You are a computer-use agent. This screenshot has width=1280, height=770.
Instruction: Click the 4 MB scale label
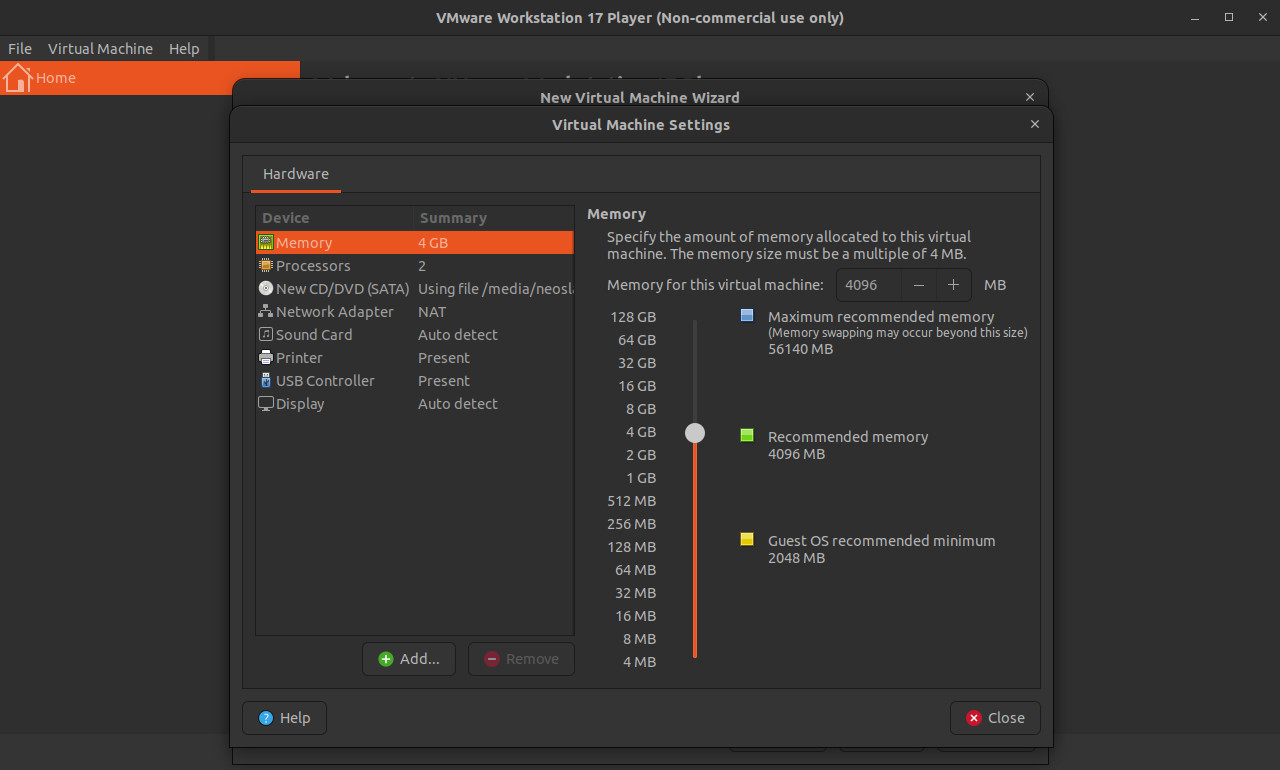point(640,662)
